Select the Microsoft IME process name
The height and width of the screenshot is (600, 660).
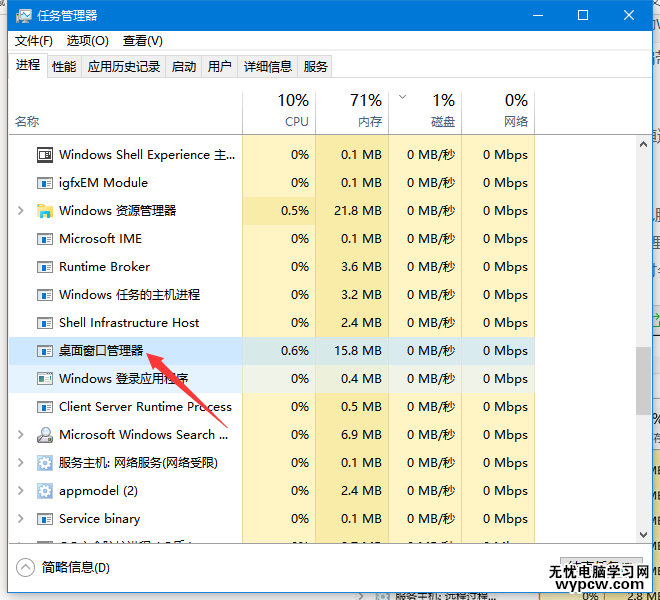tap(100, 239)
